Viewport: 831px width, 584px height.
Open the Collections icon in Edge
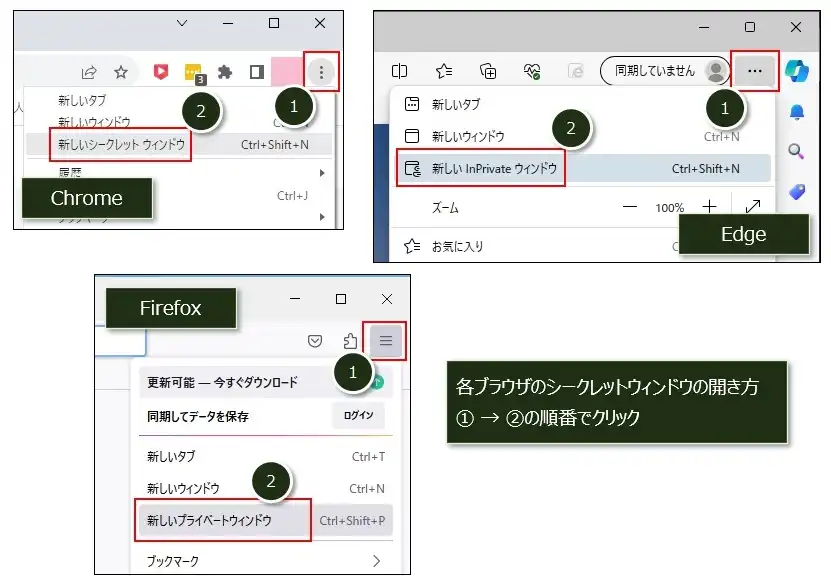[488, 70]
